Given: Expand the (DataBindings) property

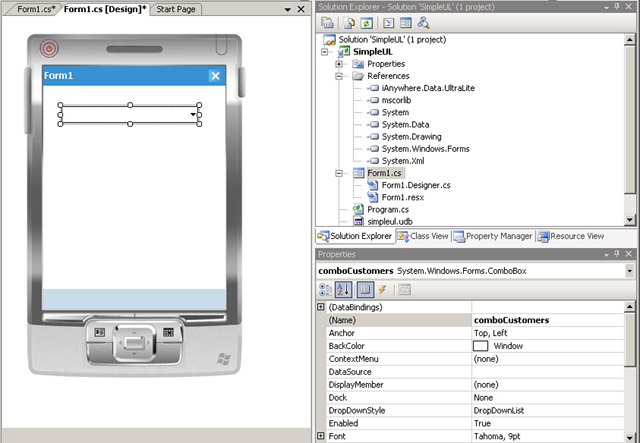Looking at the screenshot, I should pyautogui.click(x=321, y=307).
